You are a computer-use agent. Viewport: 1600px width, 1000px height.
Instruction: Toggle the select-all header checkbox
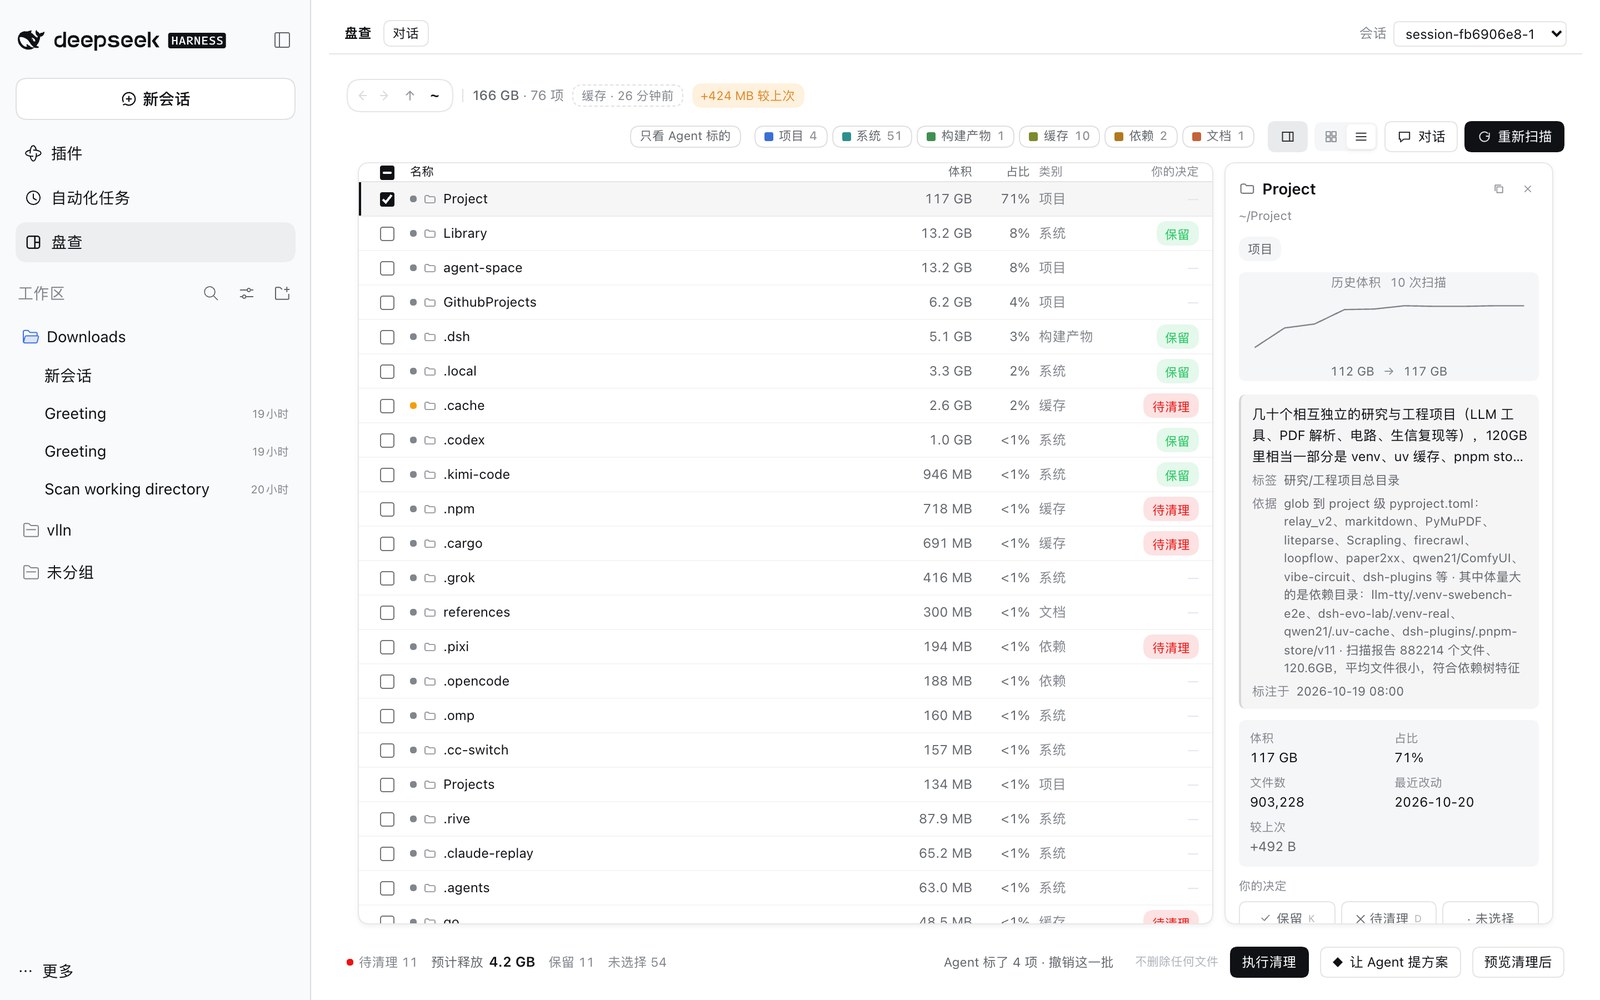[387, 172]
